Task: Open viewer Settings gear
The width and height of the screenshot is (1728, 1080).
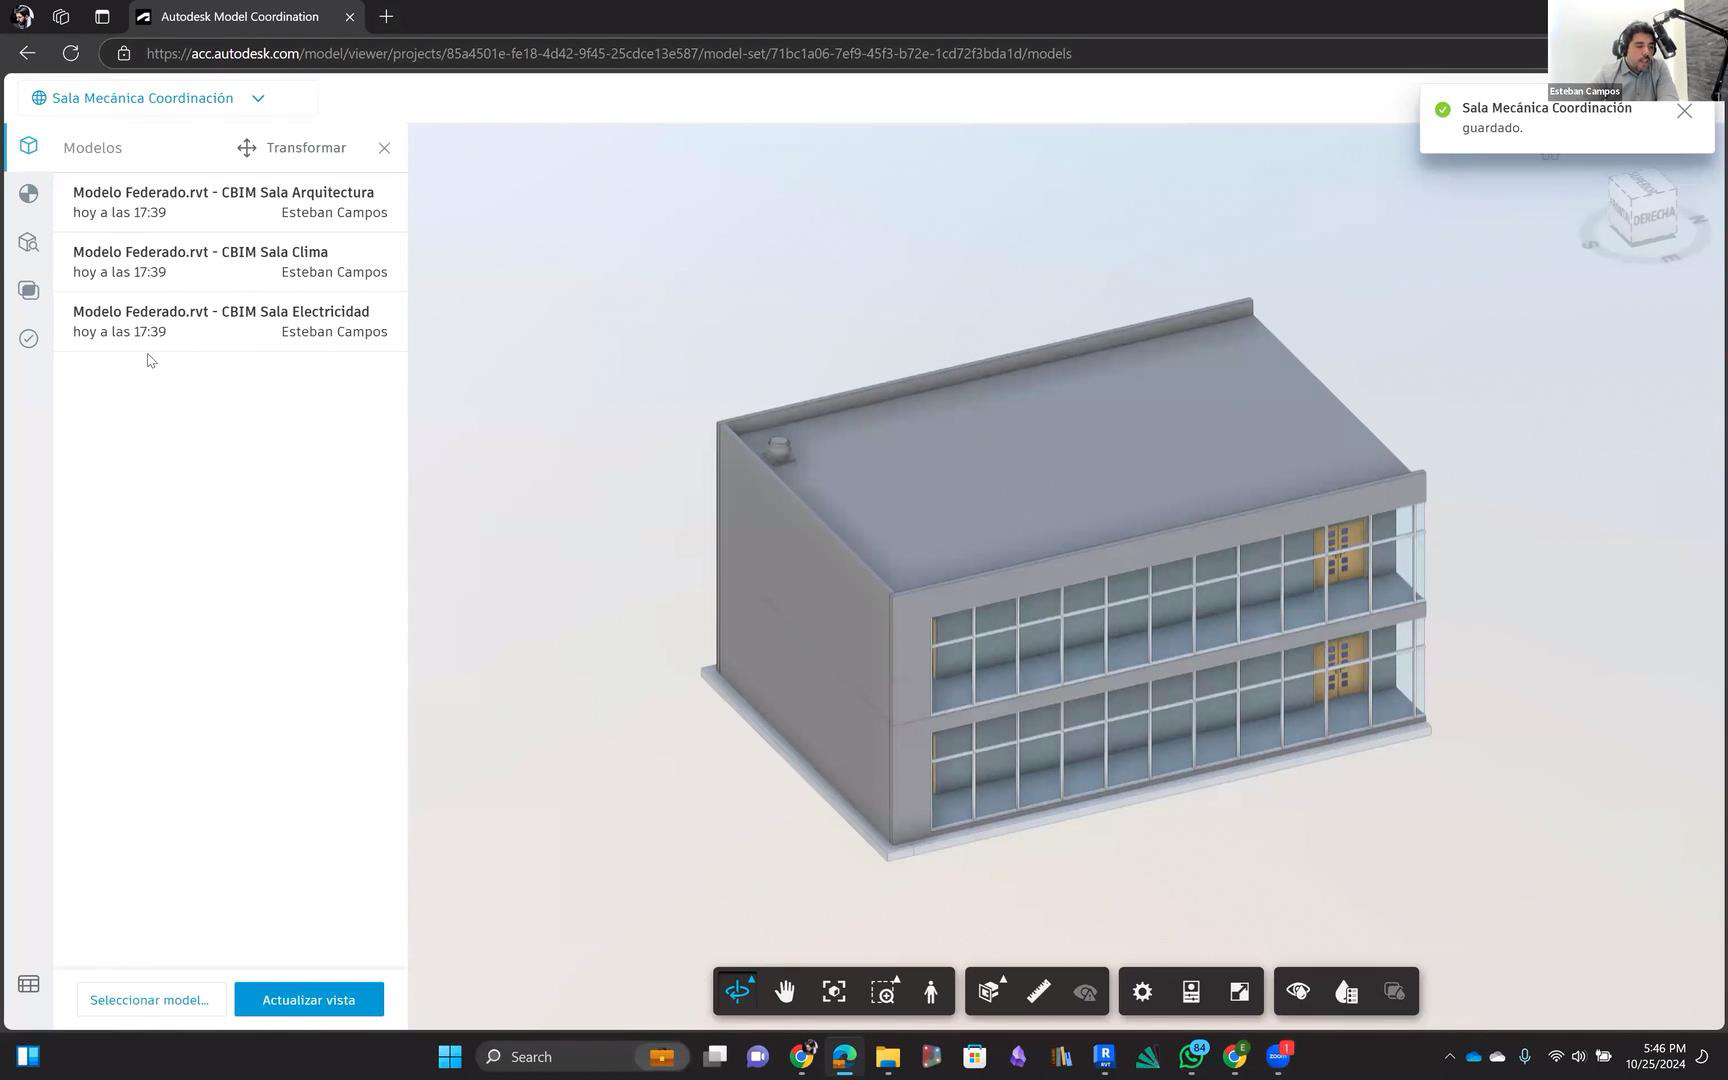Action: tap(1142, 992)
